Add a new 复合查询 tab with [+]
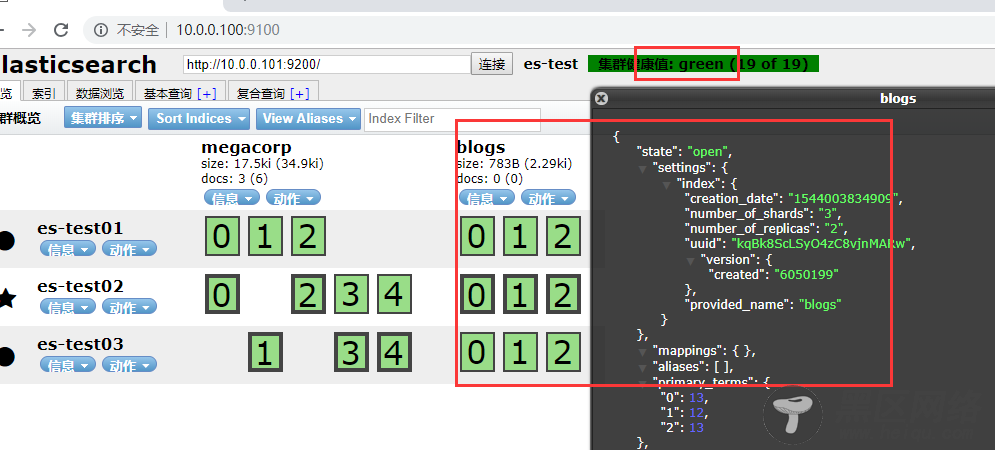The image size is (995, 450). 300,94
